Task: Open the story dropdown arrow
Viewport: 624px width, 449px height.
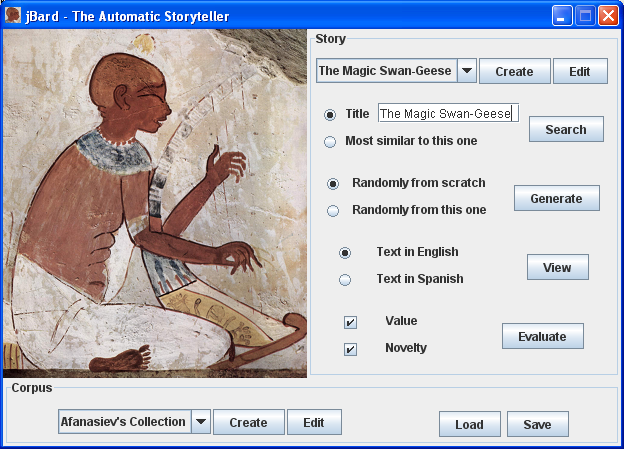Action: pos(467,71)
